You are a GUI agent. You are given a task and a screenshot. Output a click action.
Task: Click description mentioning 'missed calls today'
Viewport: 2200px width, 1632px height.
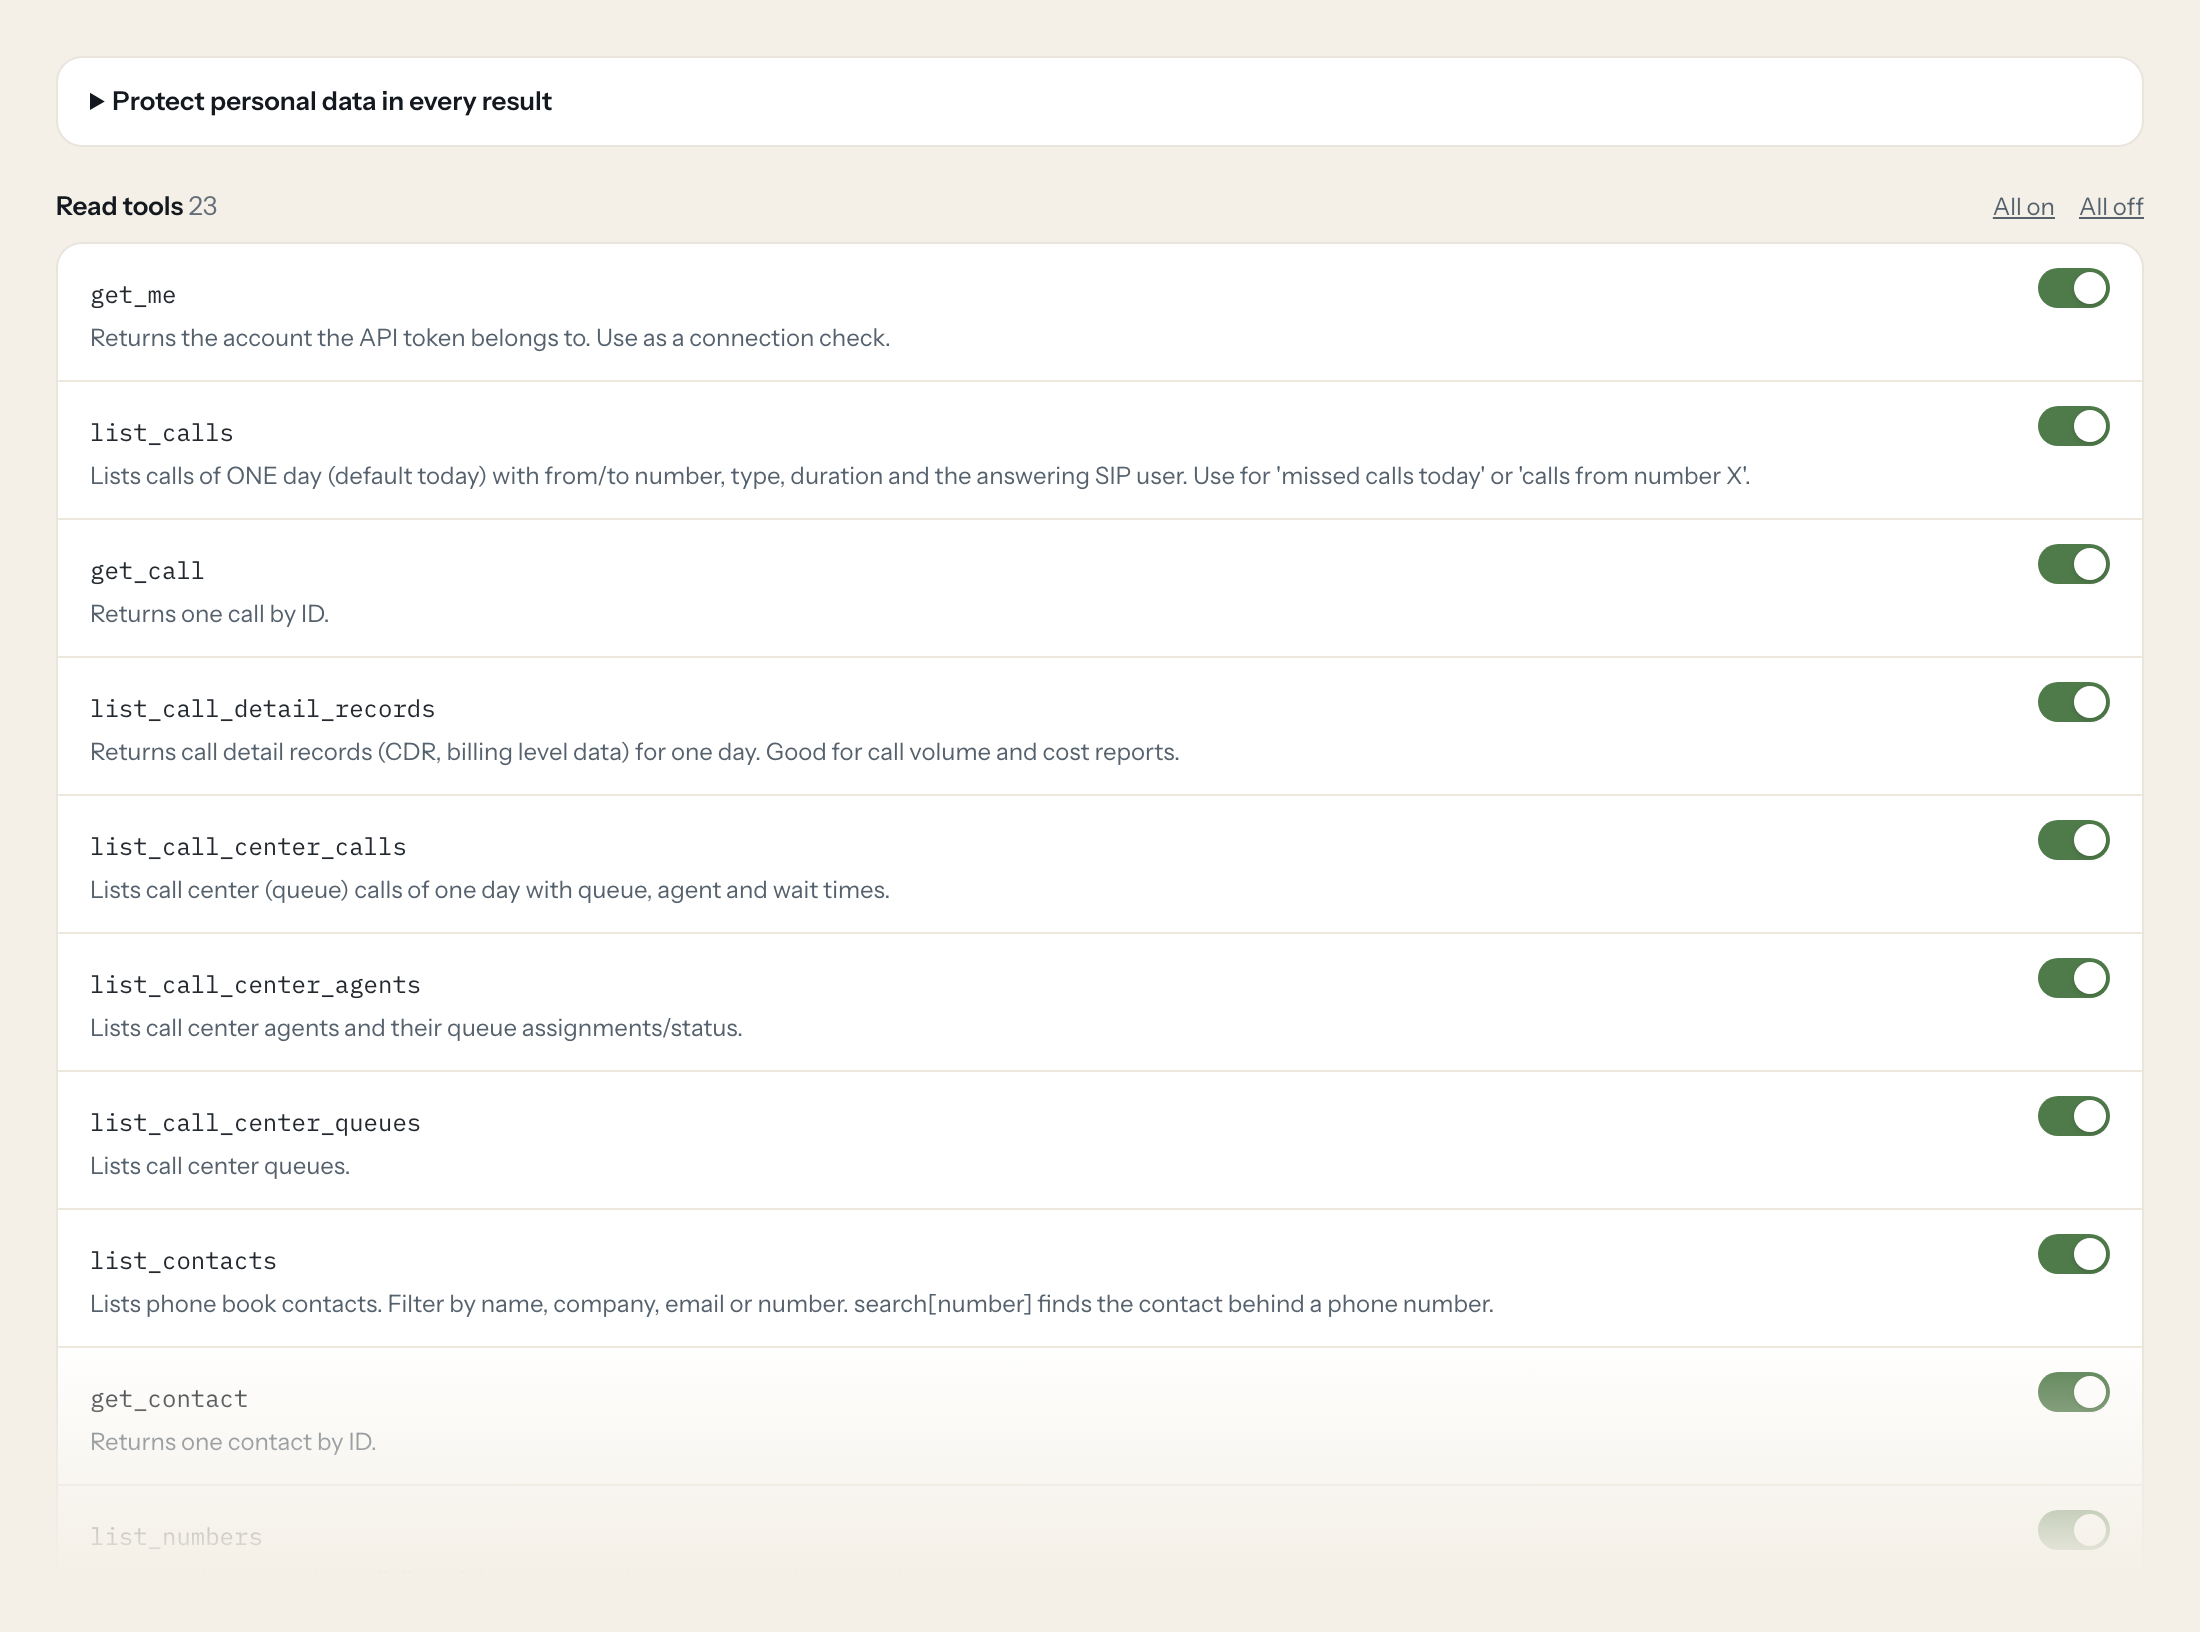coord(920,476)
